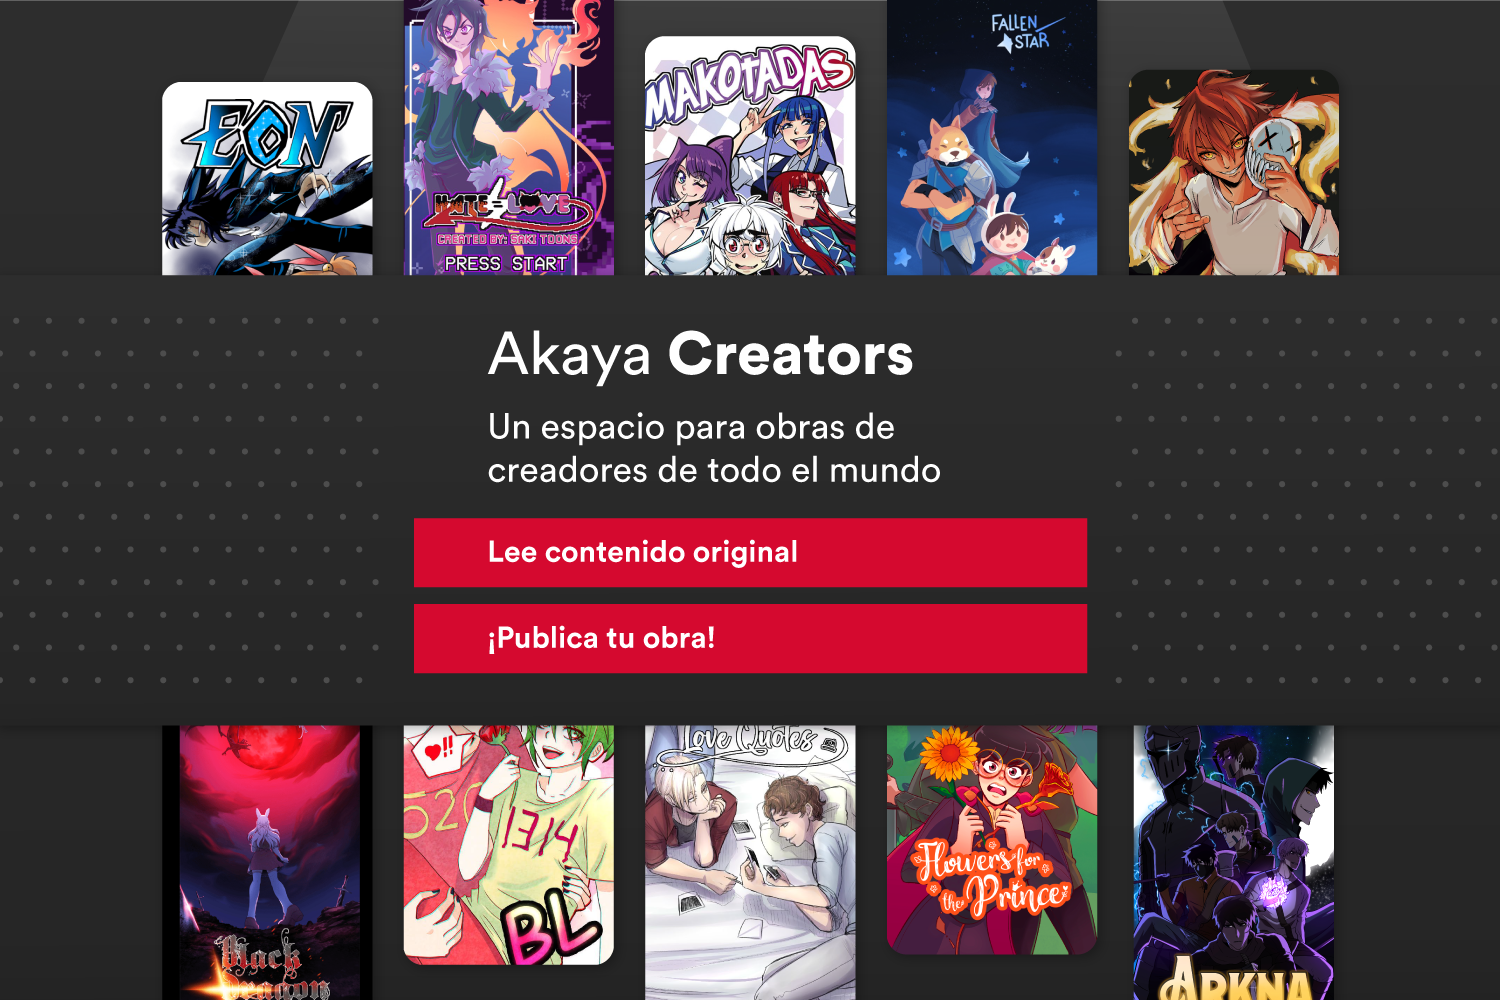
Task: Select the Arkna comic cover
Action: [1234, 862]
